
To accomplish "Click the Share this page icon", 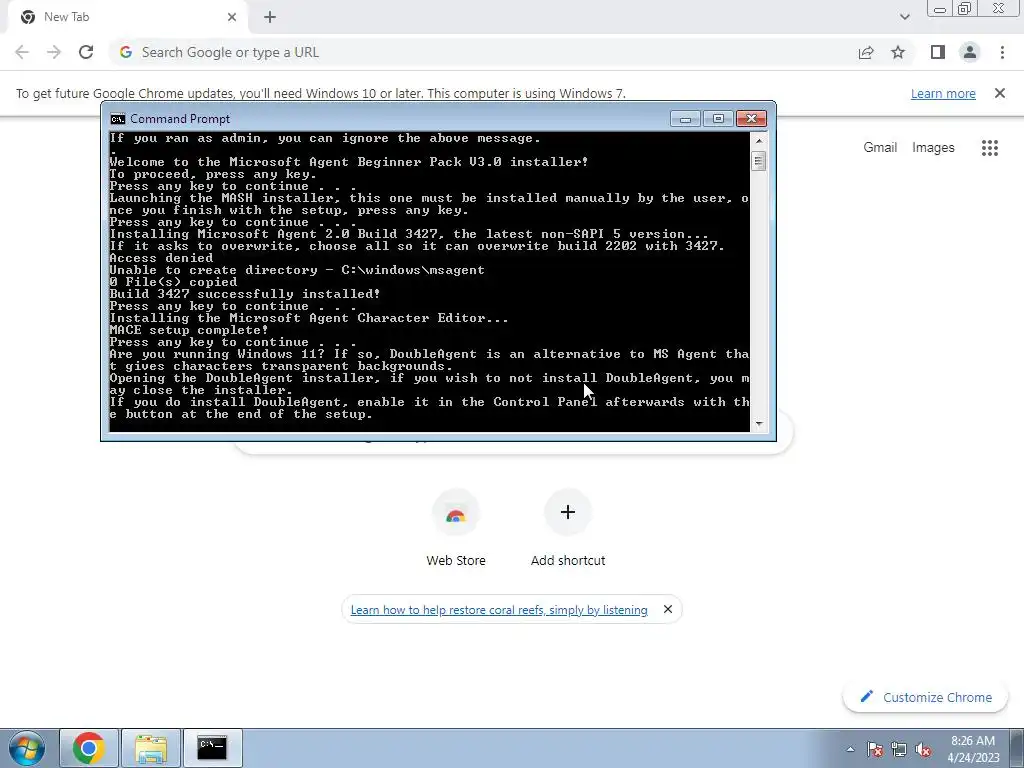I will 866,52.
